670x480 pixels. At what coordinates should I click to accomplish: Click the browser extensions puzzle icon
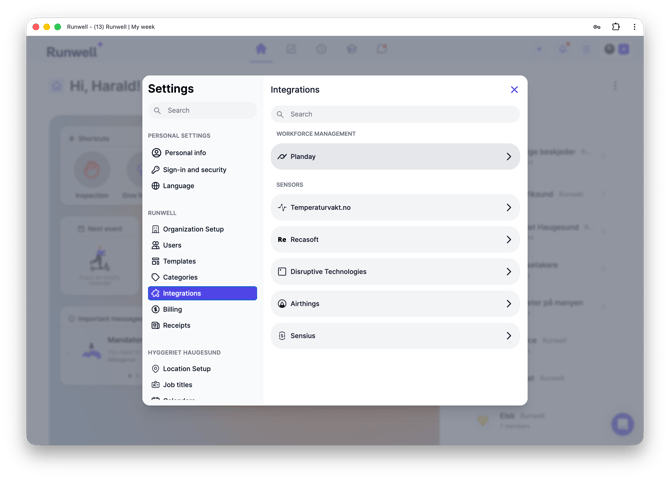(x=616, y=27)
